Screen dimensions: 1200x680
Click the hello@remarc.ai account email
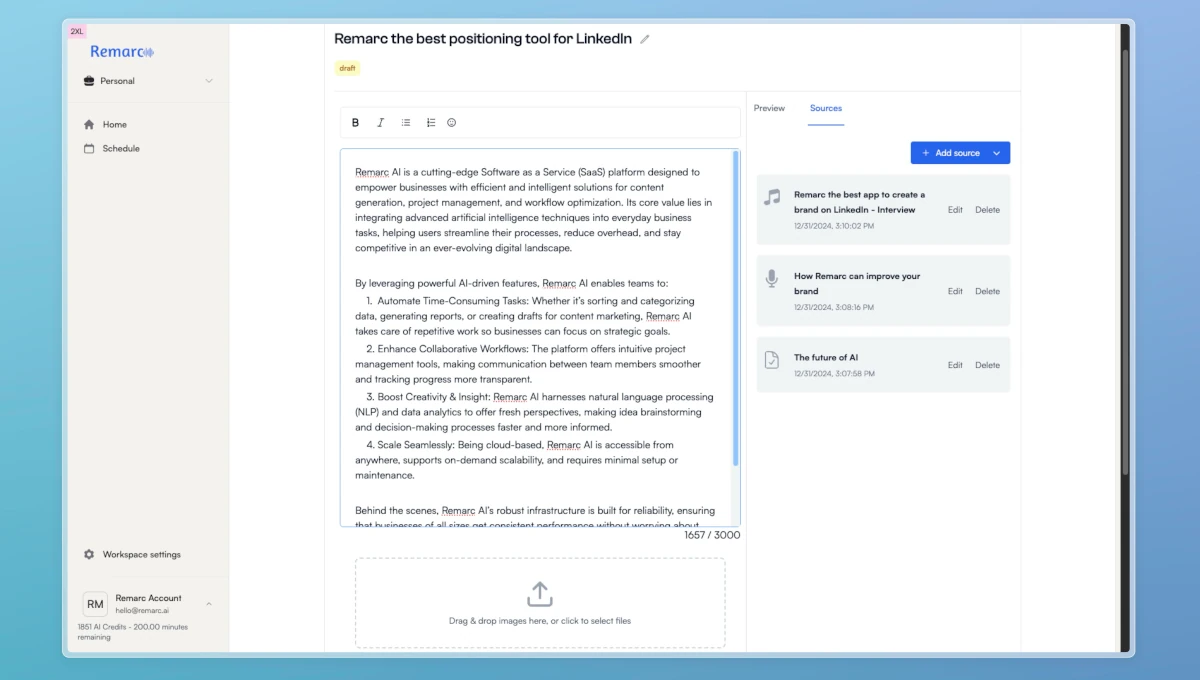[142, 610]
